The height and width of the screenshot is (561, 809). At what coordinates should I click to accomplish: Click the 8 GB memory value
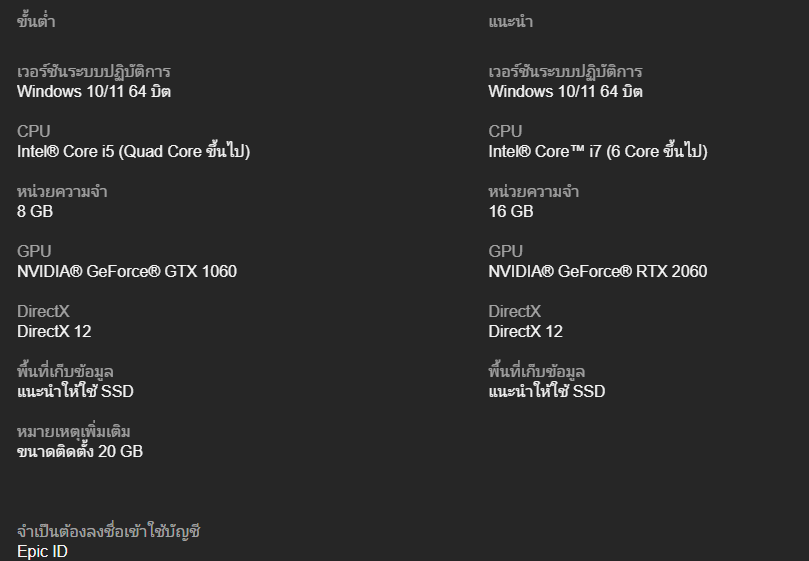[x=35, y=212]
